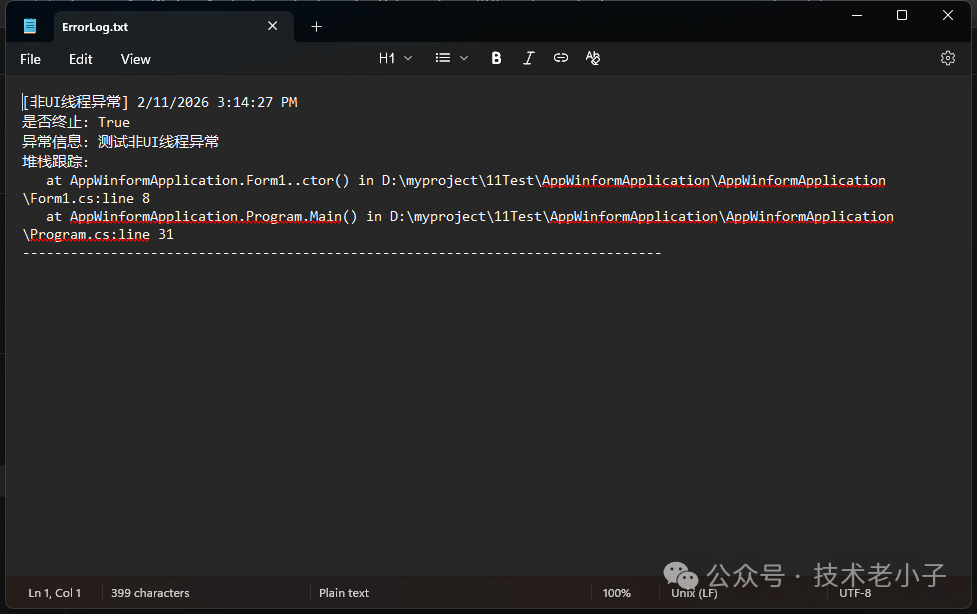Screen dimensions: 977x614
Task: Expand the H1 heading dropdown
Action: point(395,59)
